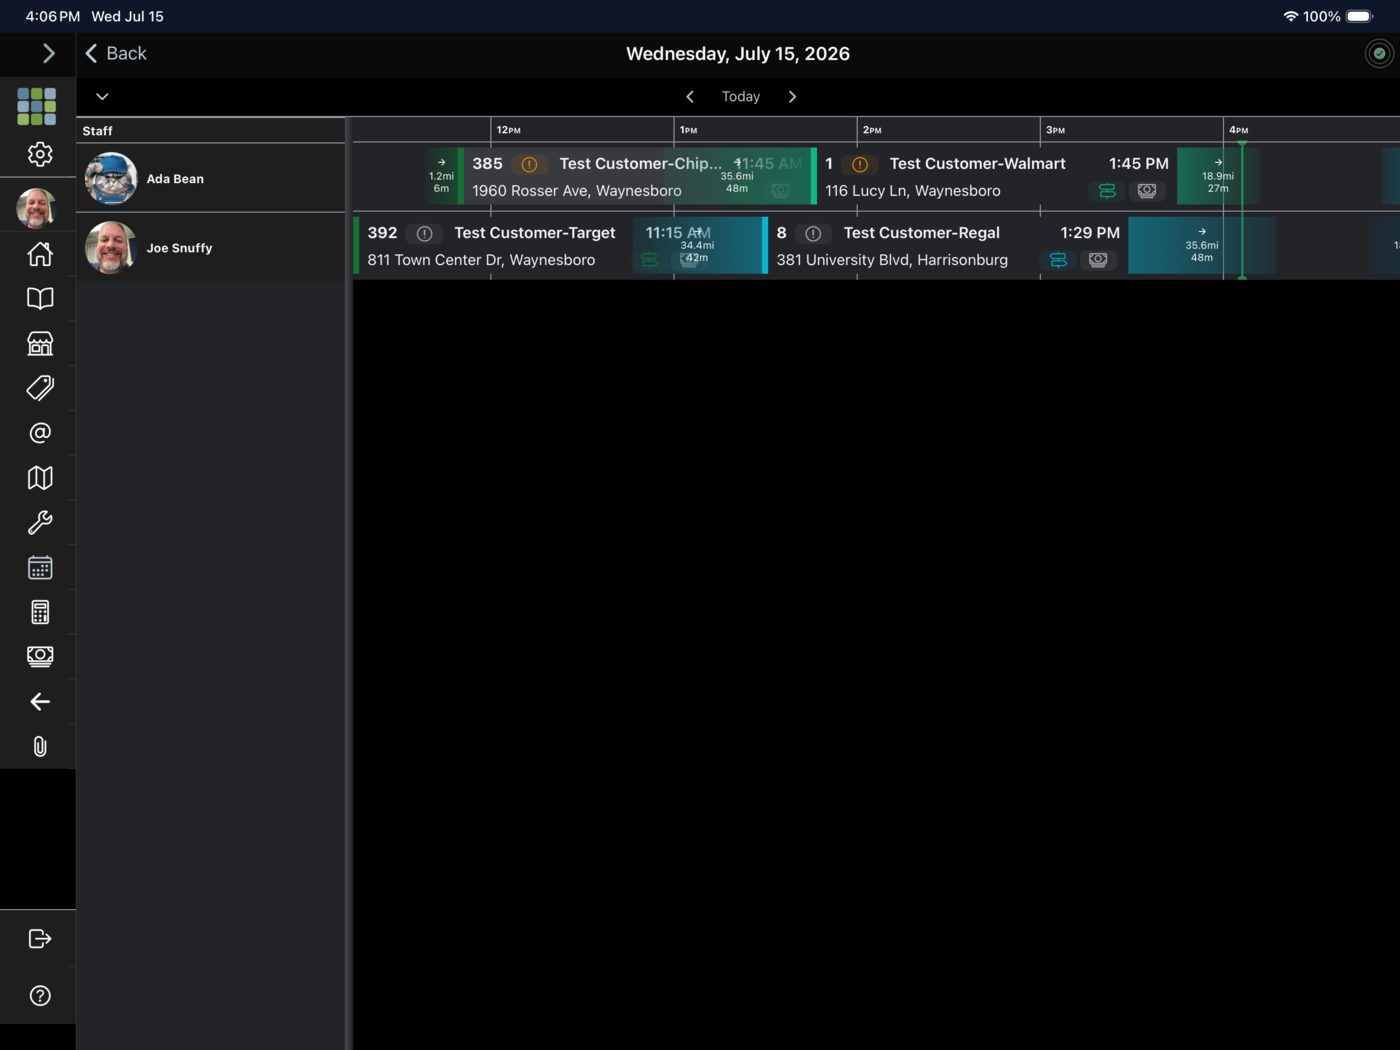
Task: Select staff member Joe Snuffy
Action: point(211,248)
